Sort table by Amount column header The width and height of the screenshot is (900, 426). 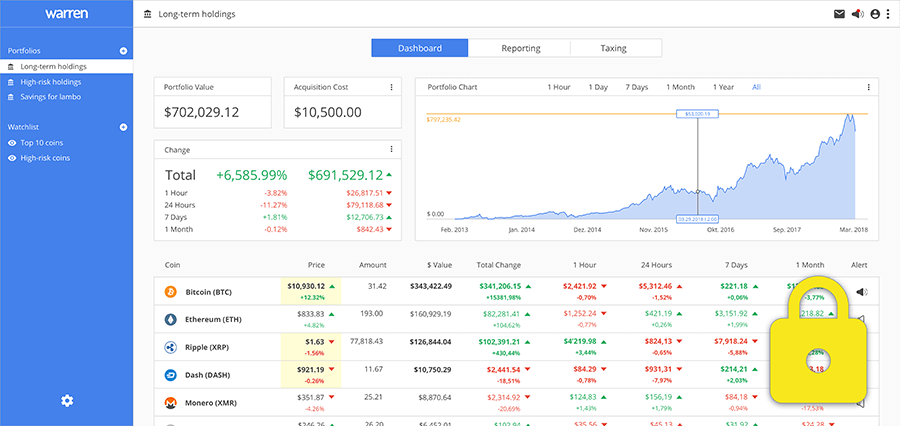pyautogui.click(x=373, y=265)
